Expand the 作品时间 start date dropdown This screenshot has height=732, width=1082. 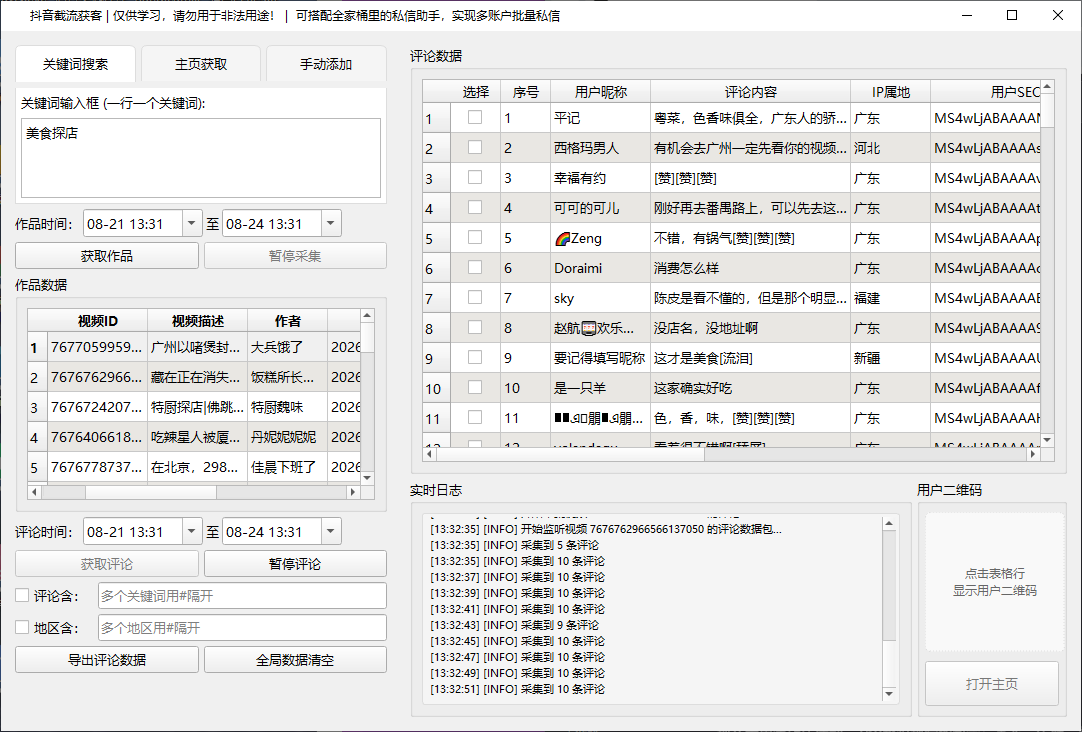(192, 224)
